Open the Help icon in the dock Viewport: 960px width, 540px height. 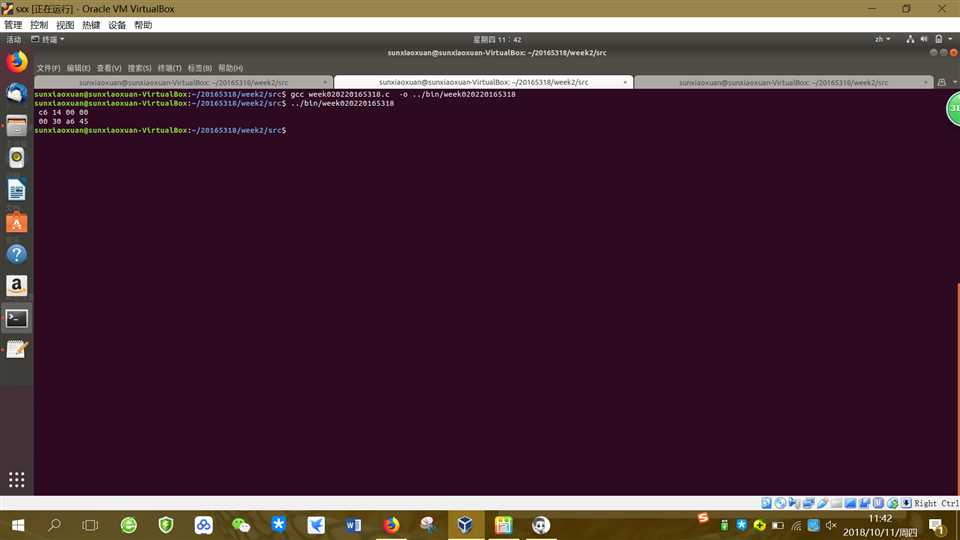tap(17, 253)
